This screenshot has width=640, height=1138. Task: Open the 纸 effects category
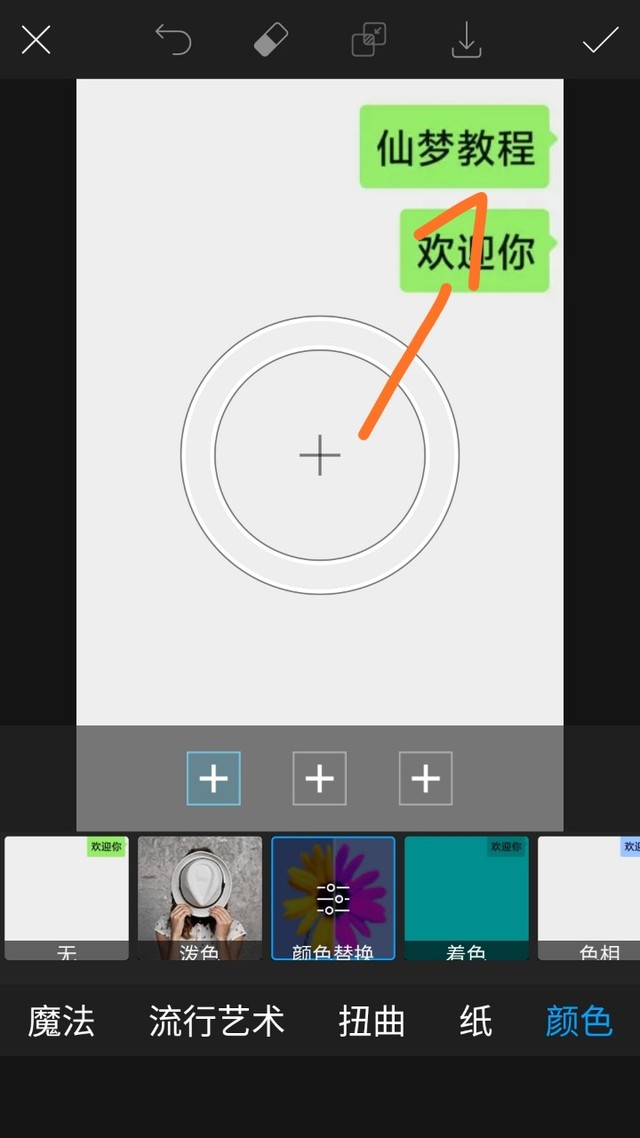[476, 1021]
